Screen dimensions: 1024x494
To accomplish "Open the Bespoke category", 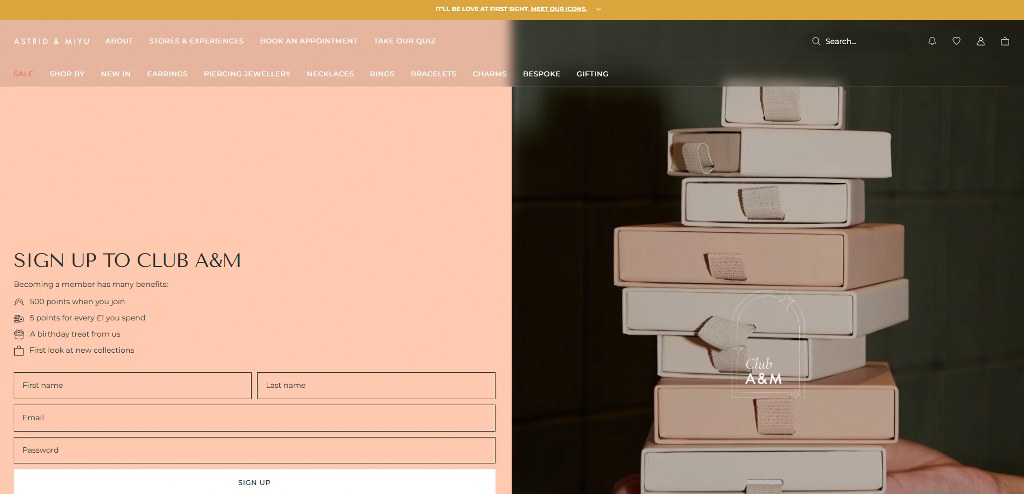I will (x=541, y=74).
